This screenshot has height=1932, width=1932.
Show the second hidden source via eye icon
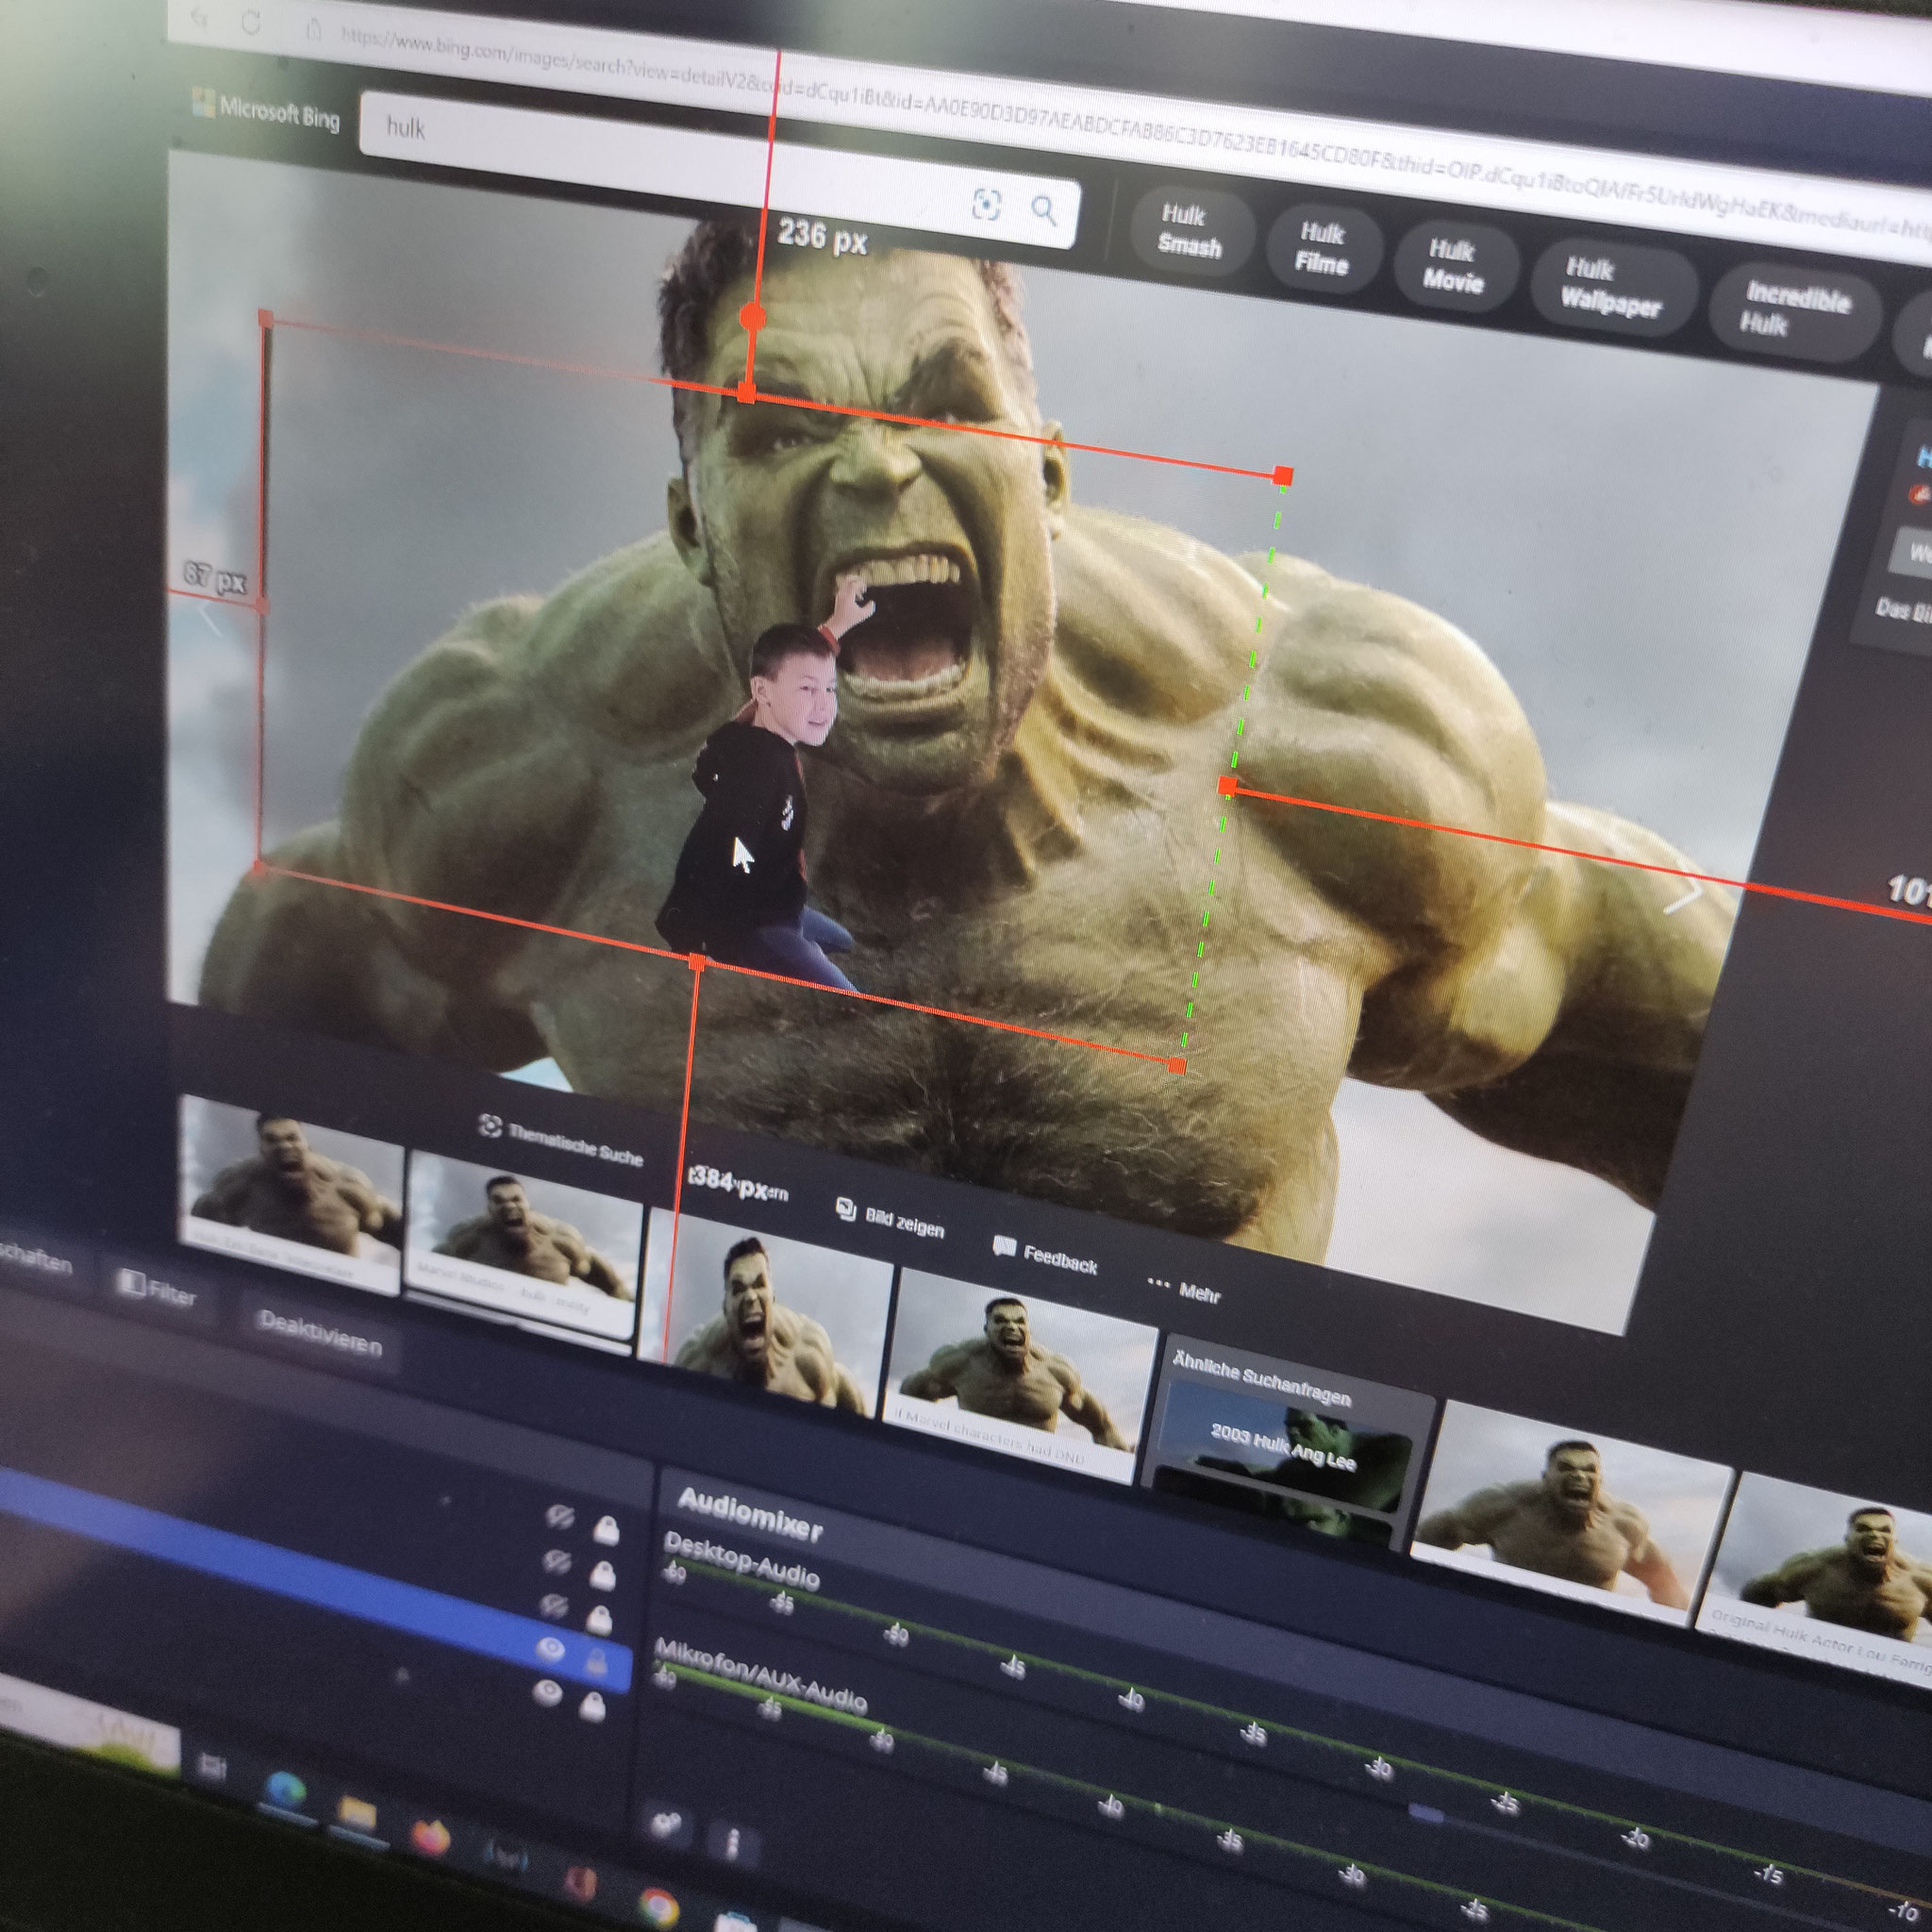[x=556, y=1561]
